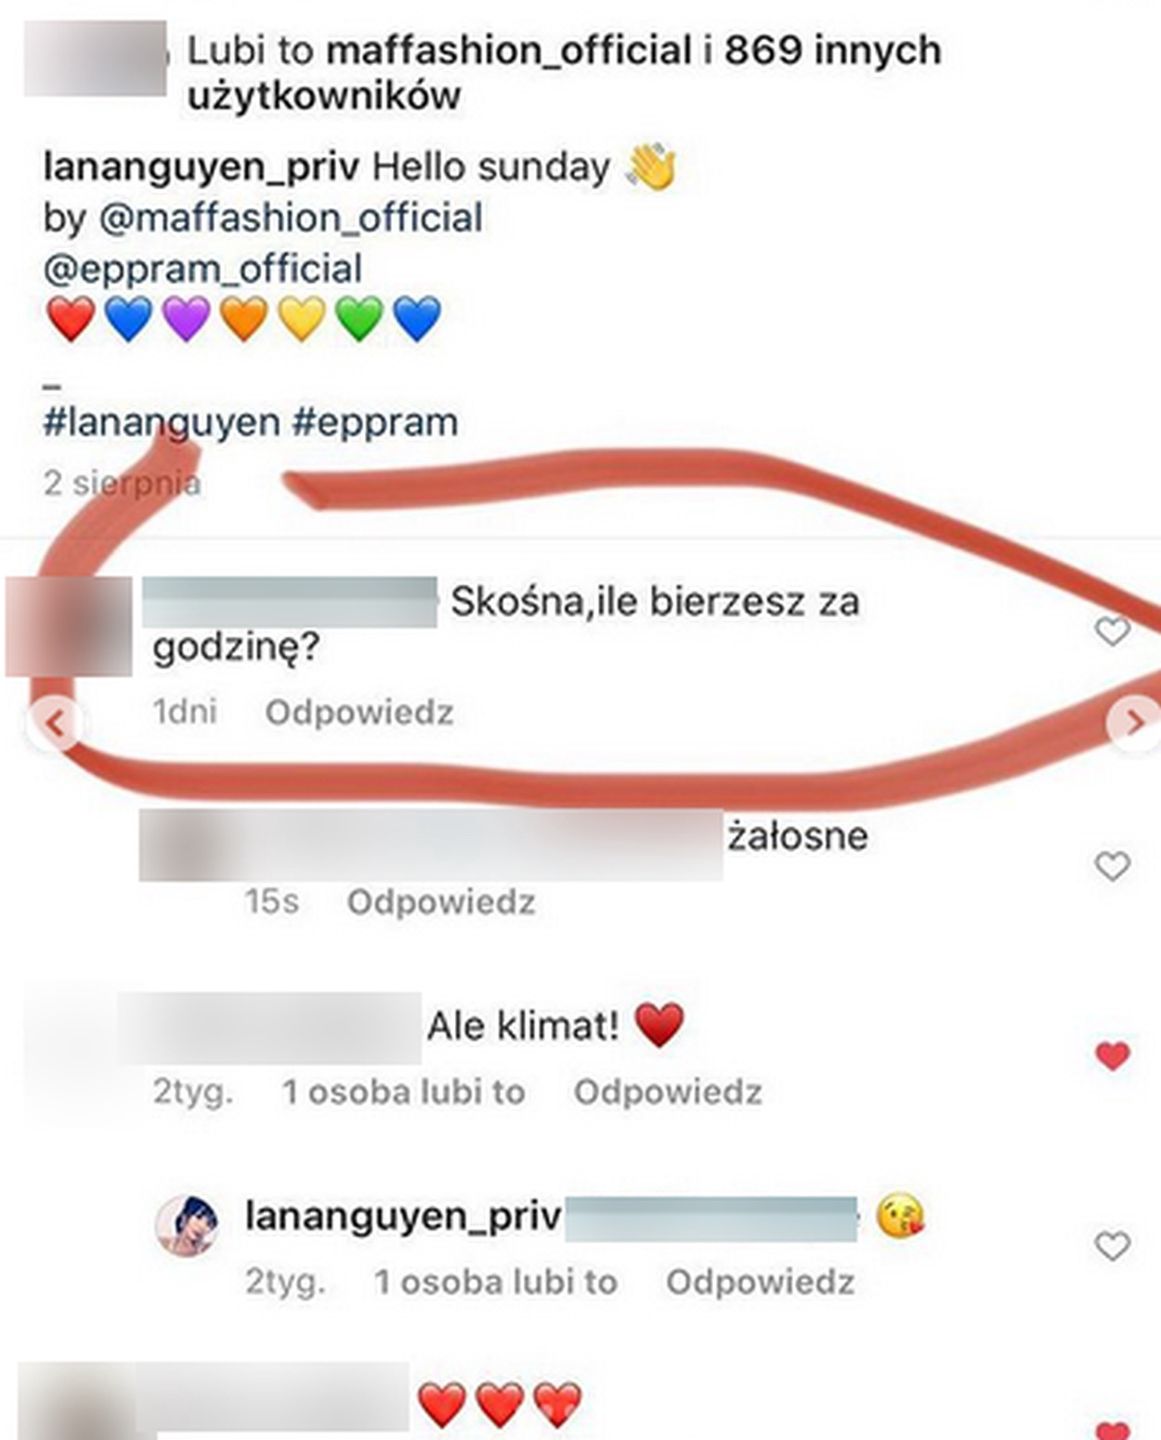Open the #lananguyen hashtag

point(161,423)
